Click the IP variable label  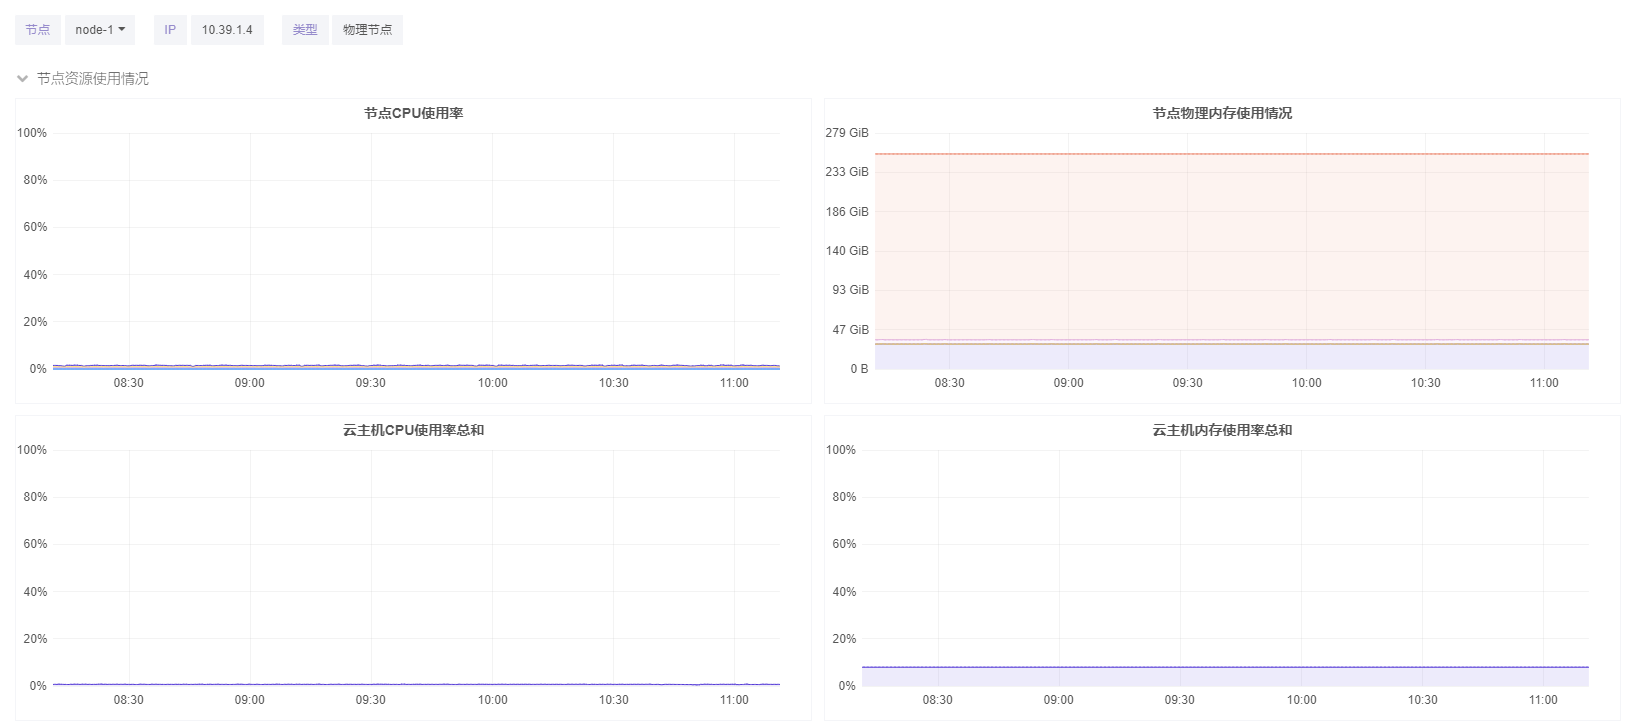170,30
